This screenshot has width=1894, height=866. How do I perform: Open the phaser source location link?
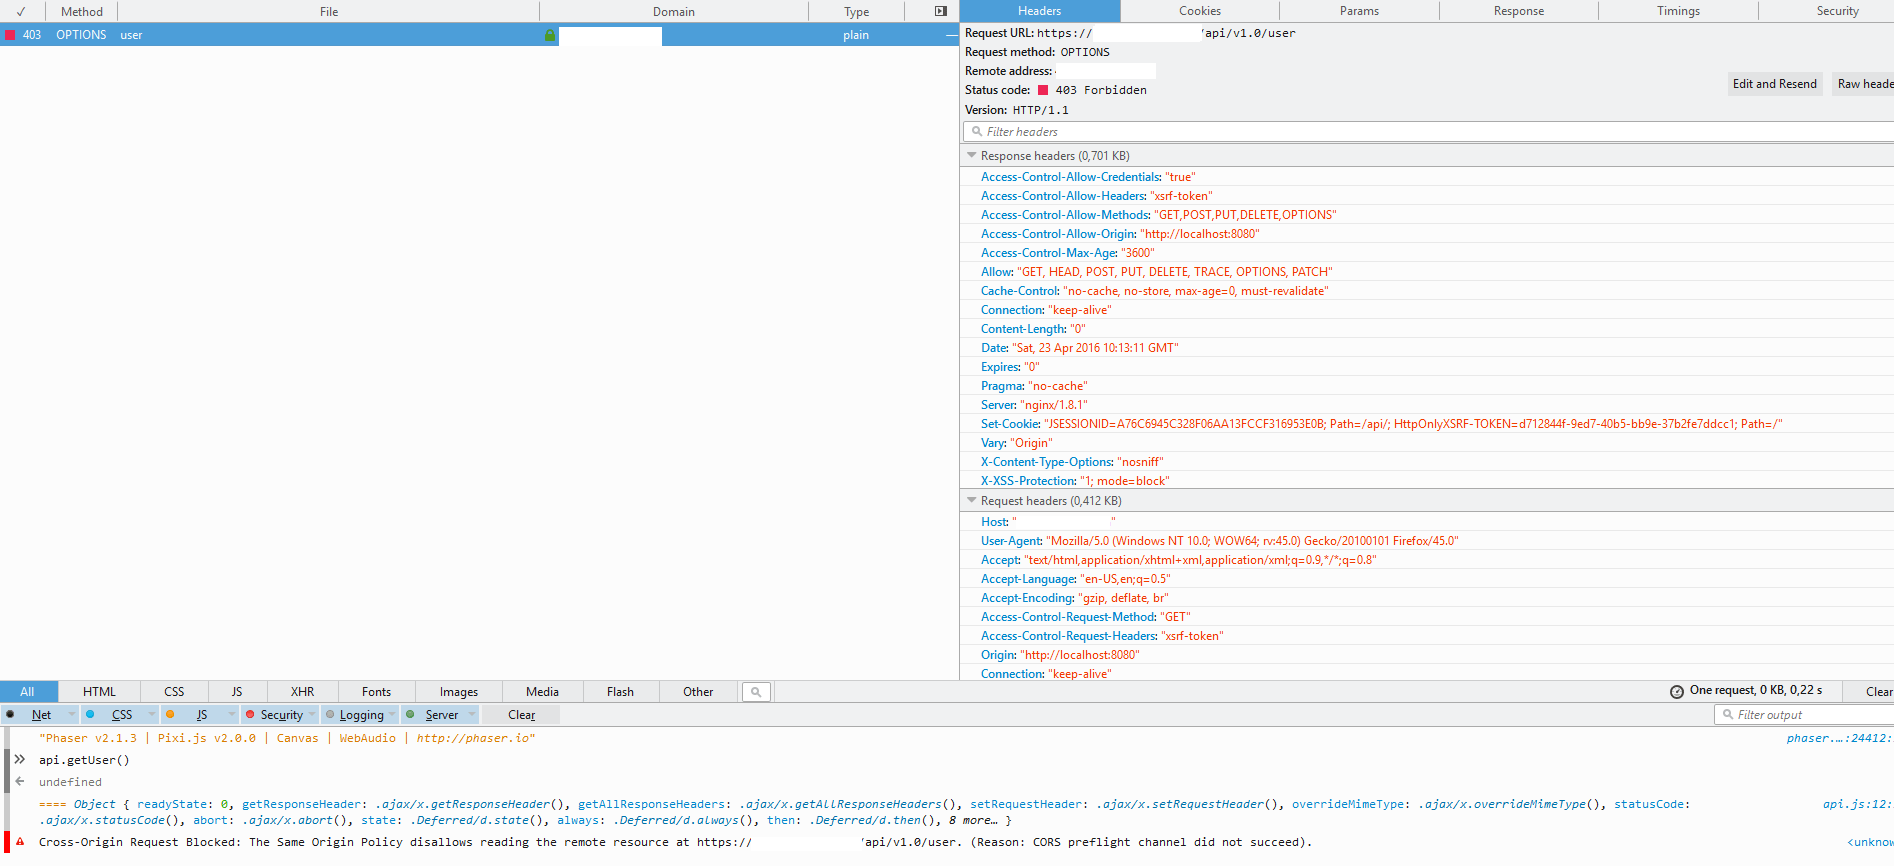coord(1839,739)
